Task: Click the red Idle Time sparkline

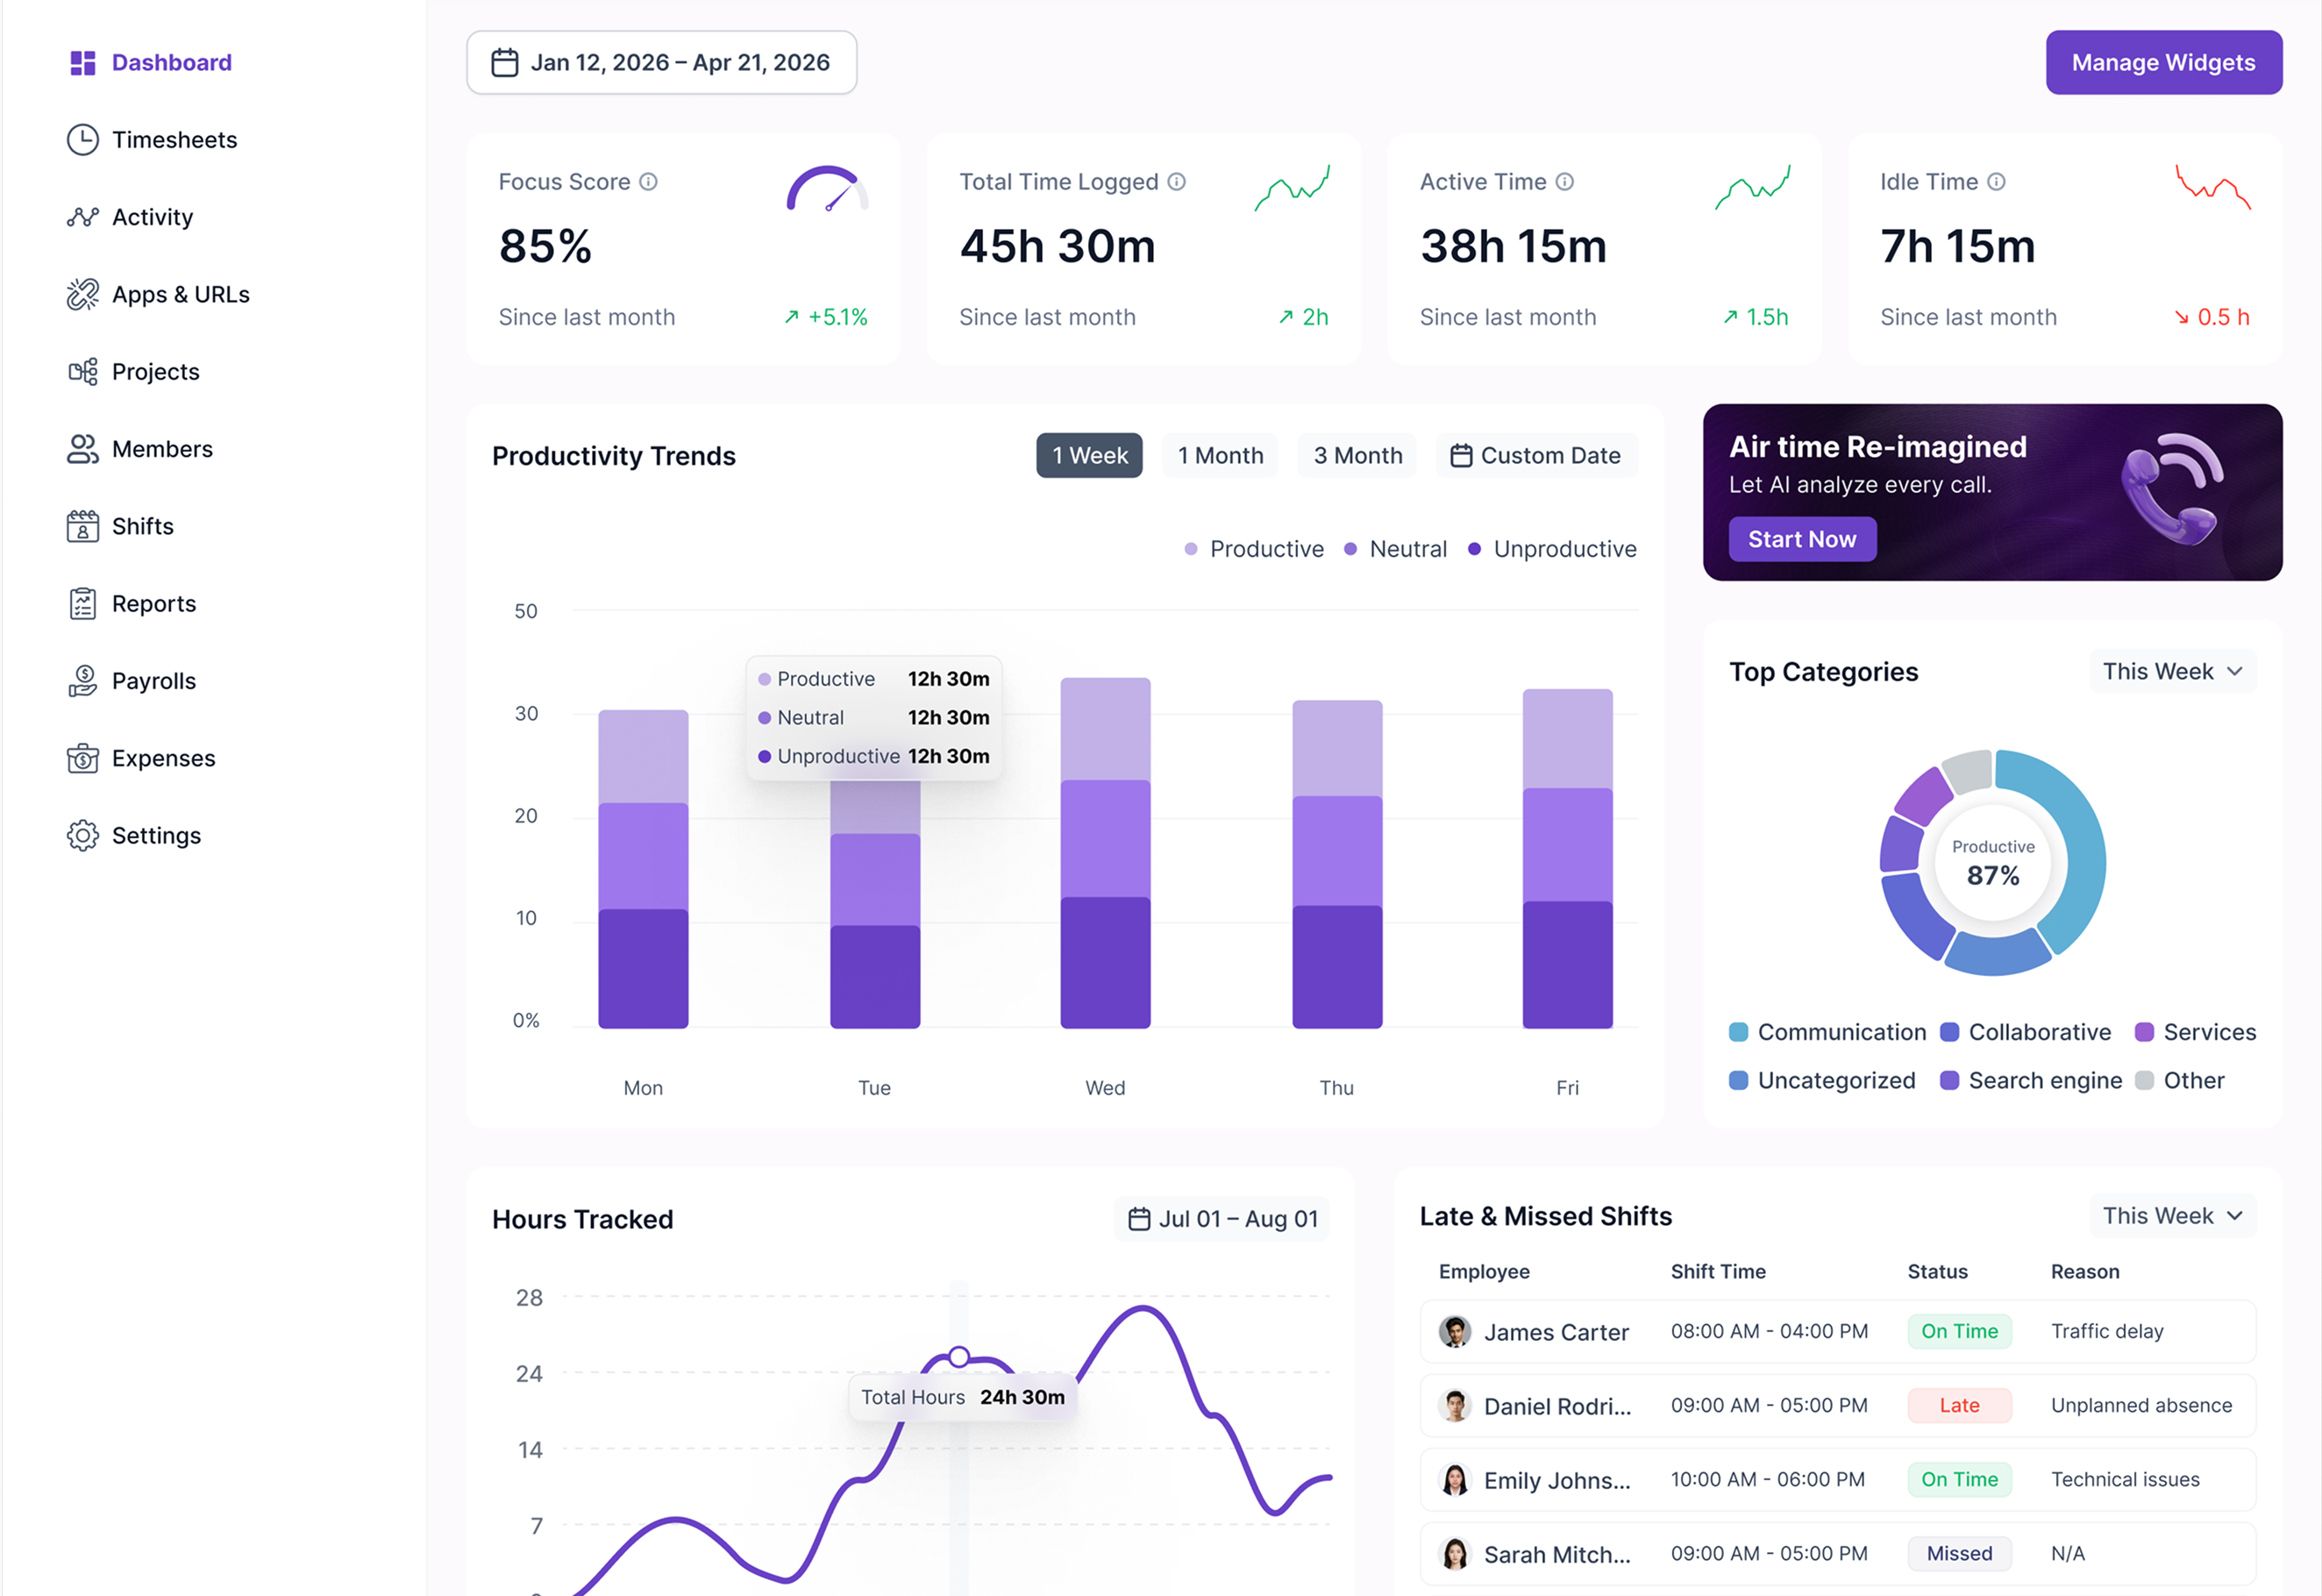Action: [x=2213, y=187]
